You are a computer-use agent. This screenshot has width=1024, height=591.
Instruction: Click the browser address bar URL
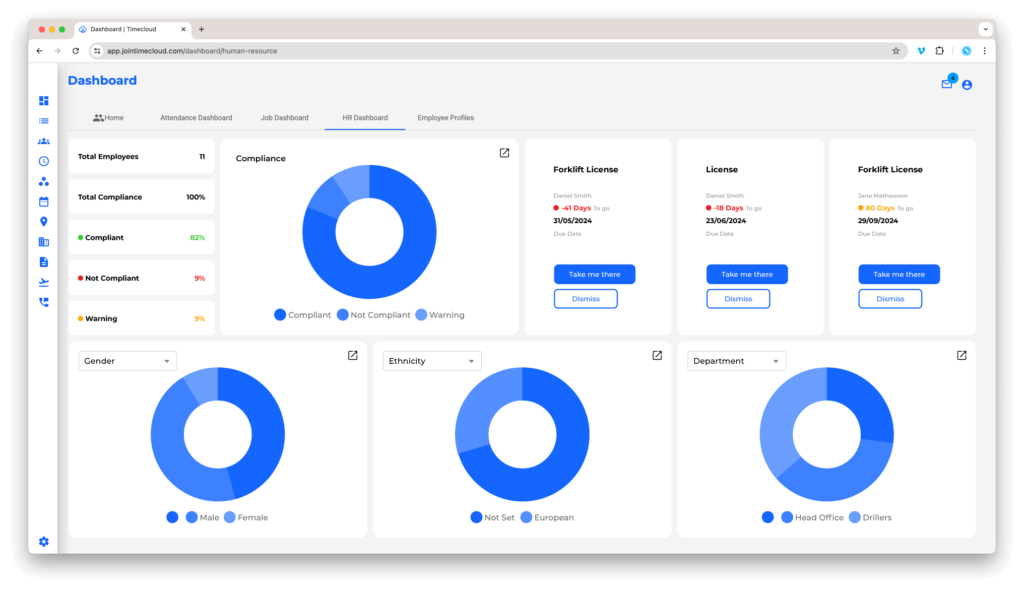[192, 51]
